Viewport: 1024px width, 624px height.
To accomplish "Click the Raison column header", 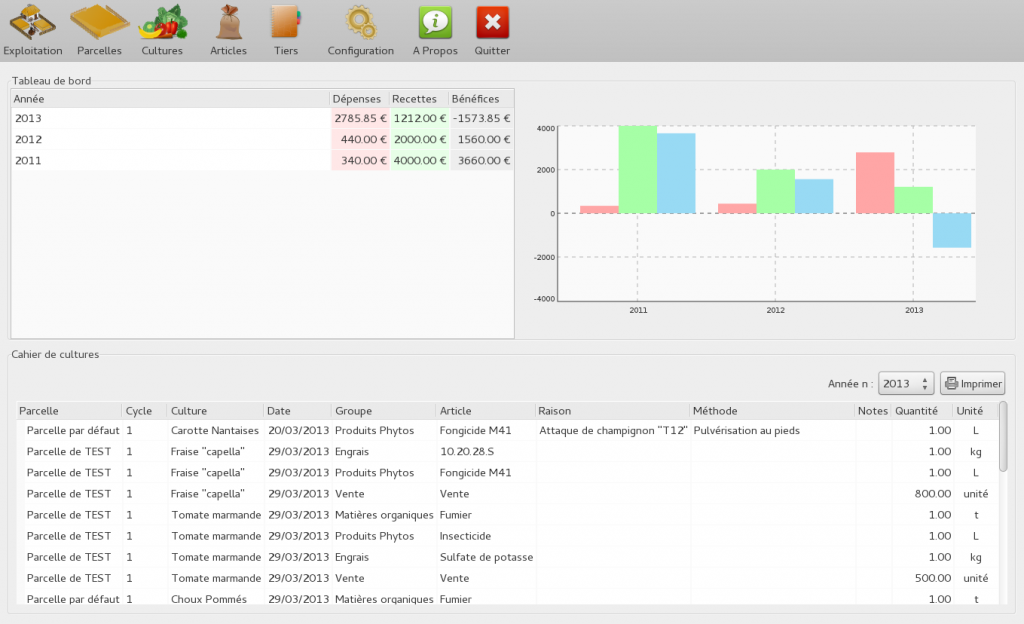I will pos(613,411).
